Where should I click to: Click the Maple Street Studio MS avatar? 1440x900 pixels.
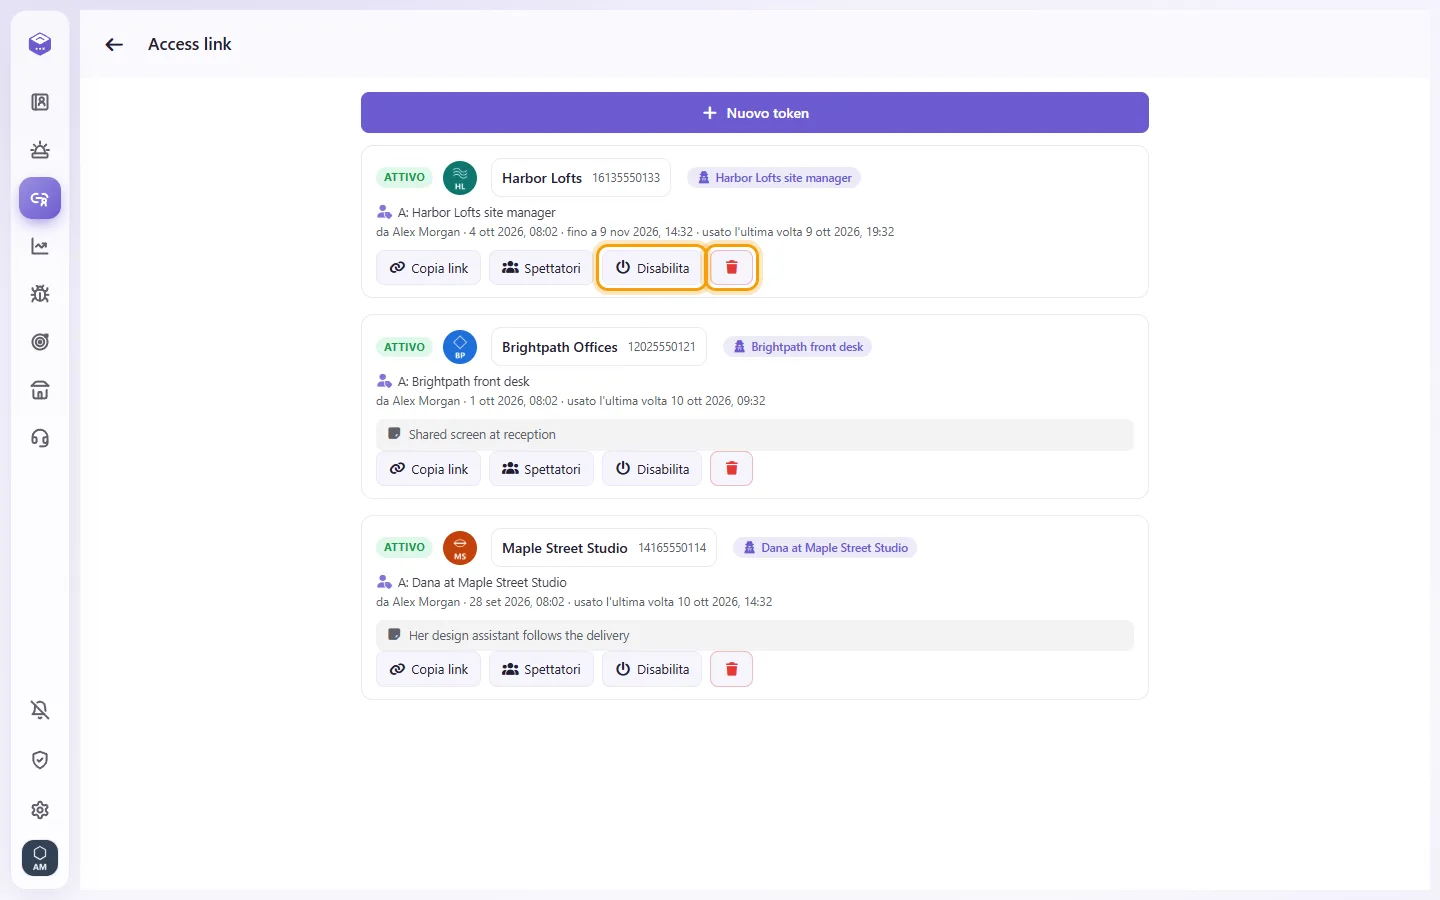click(460, 548)
